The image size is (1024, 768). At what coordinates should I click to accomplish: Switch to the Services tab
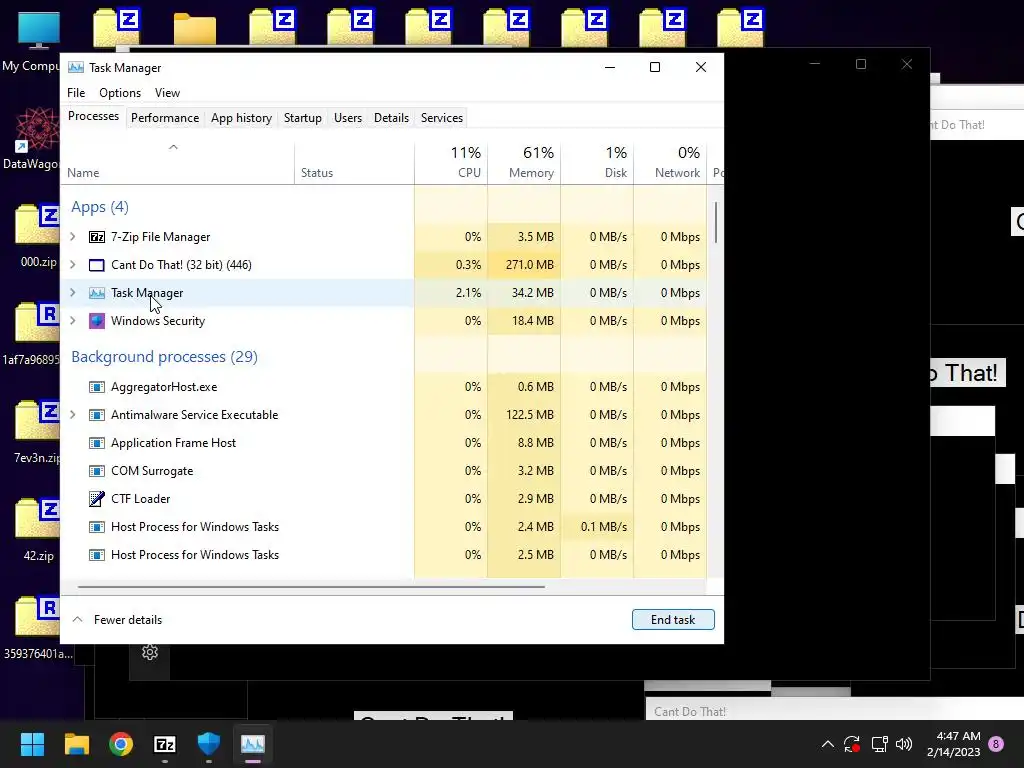[441, 118]
